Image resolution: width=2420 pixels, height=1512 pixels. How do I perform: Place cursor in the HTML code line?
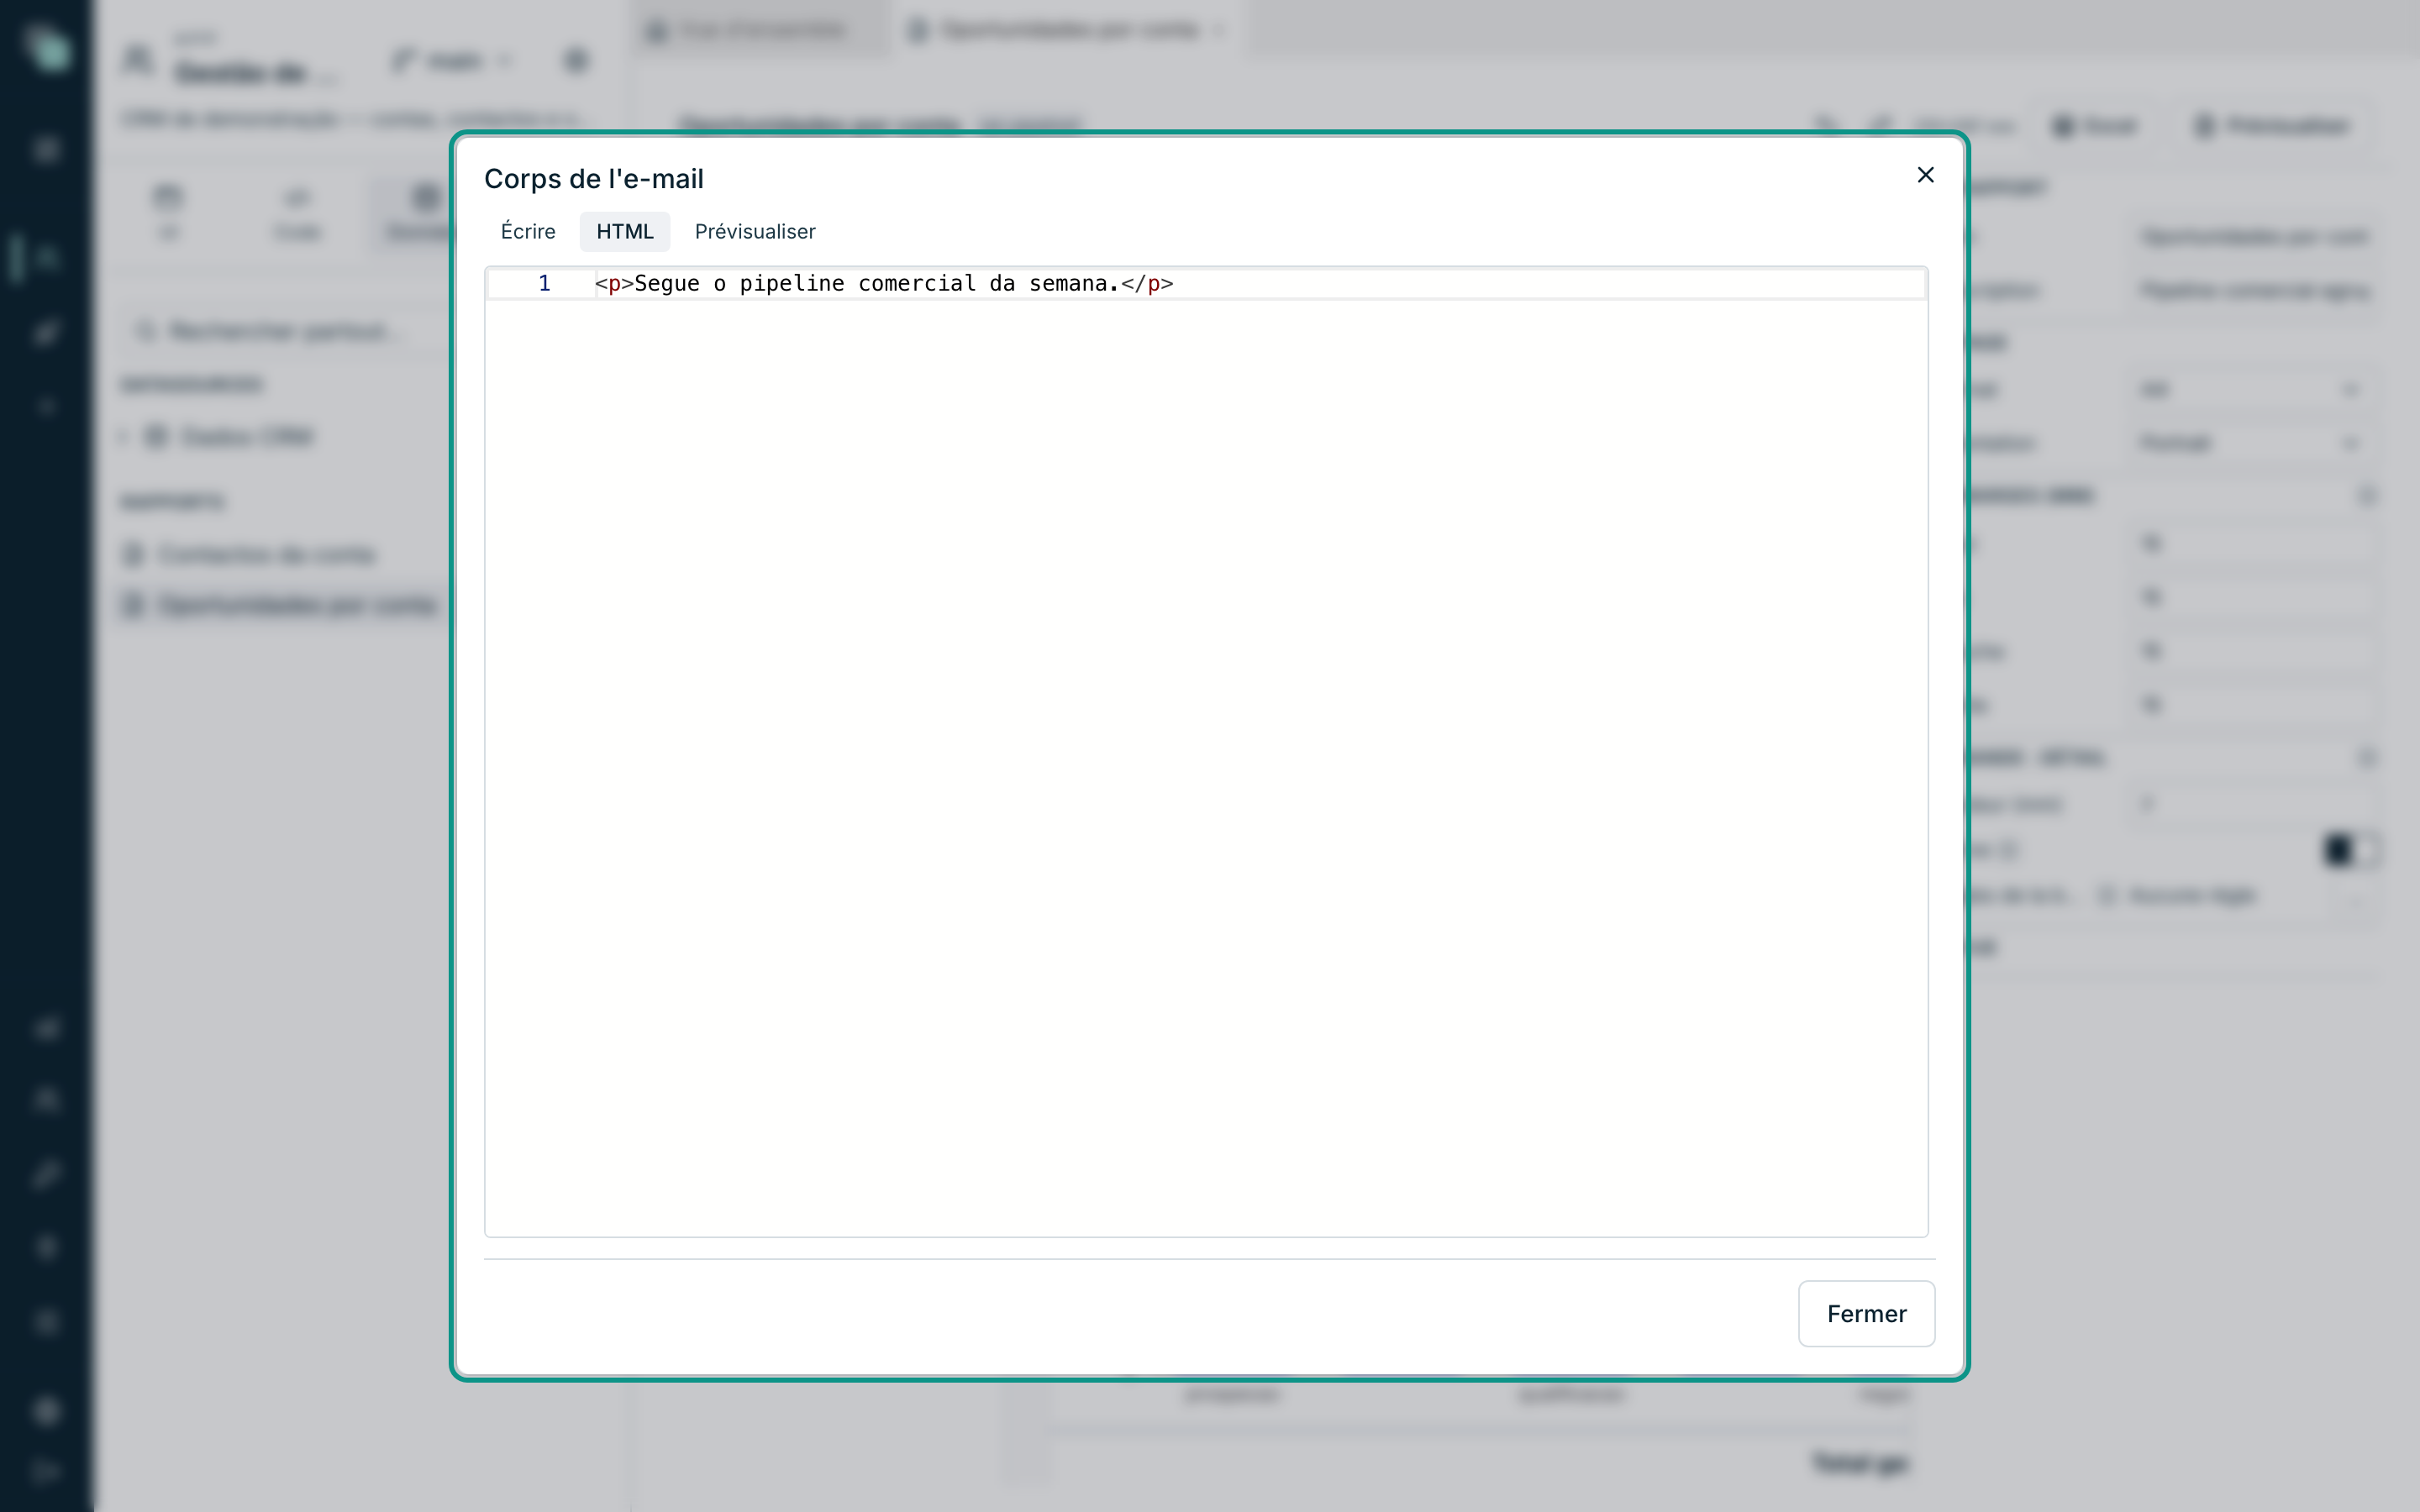[1259, 284]
